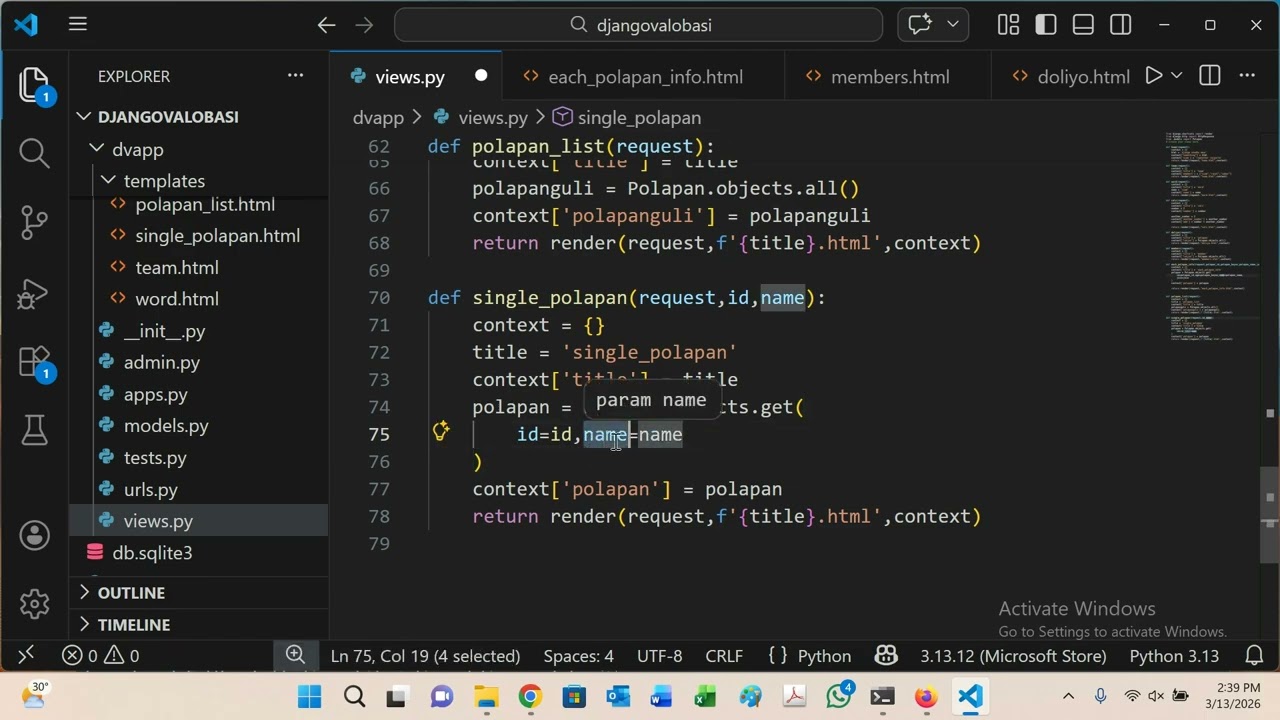The width and height of the screenshot is (1280, 720).
Task: Select interpreter 3.13.12 (Microsoft Store)
Action: click(1013, 656)
